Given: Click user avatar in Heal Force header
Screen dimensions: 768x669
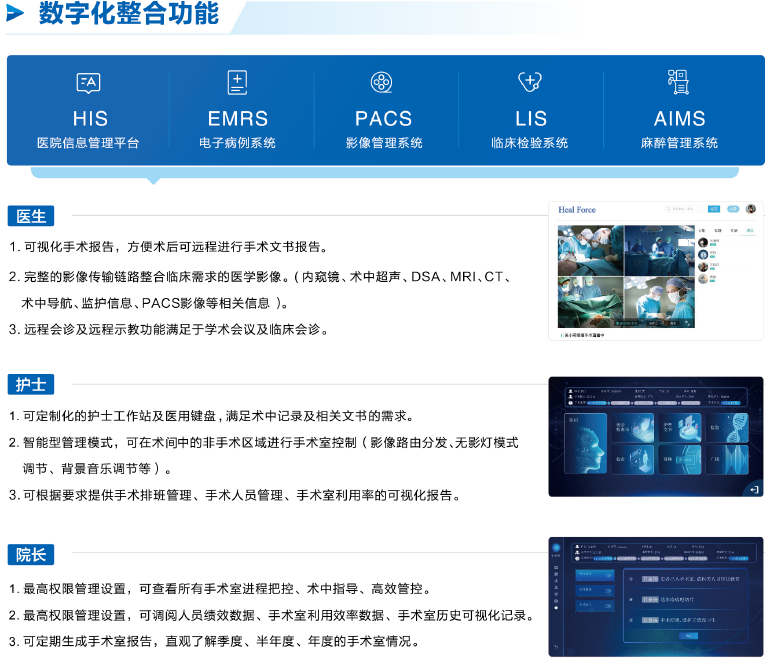Looking at the screenshot, I should coord(751,209).
